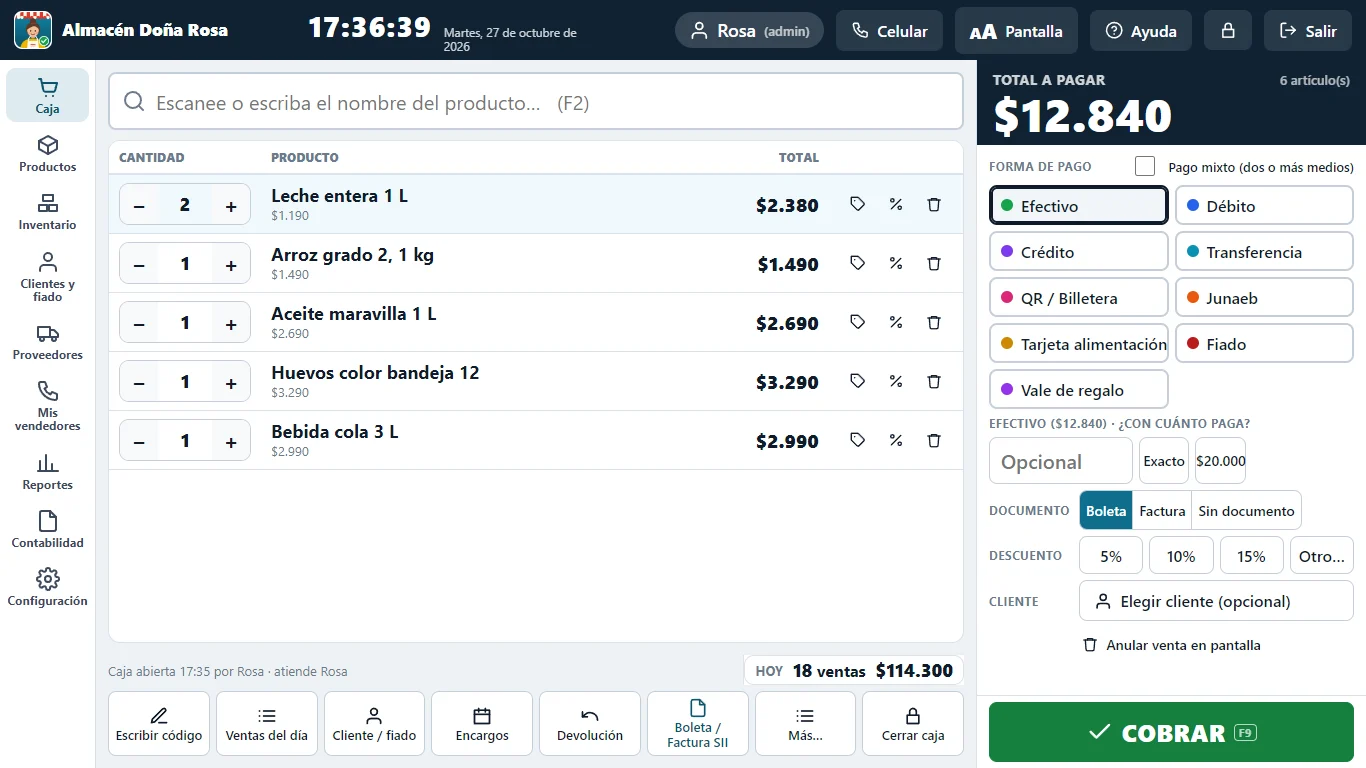Click the price tag icon for Leche entera
Screen dimensions: 1366x768
tap(857, 204)
